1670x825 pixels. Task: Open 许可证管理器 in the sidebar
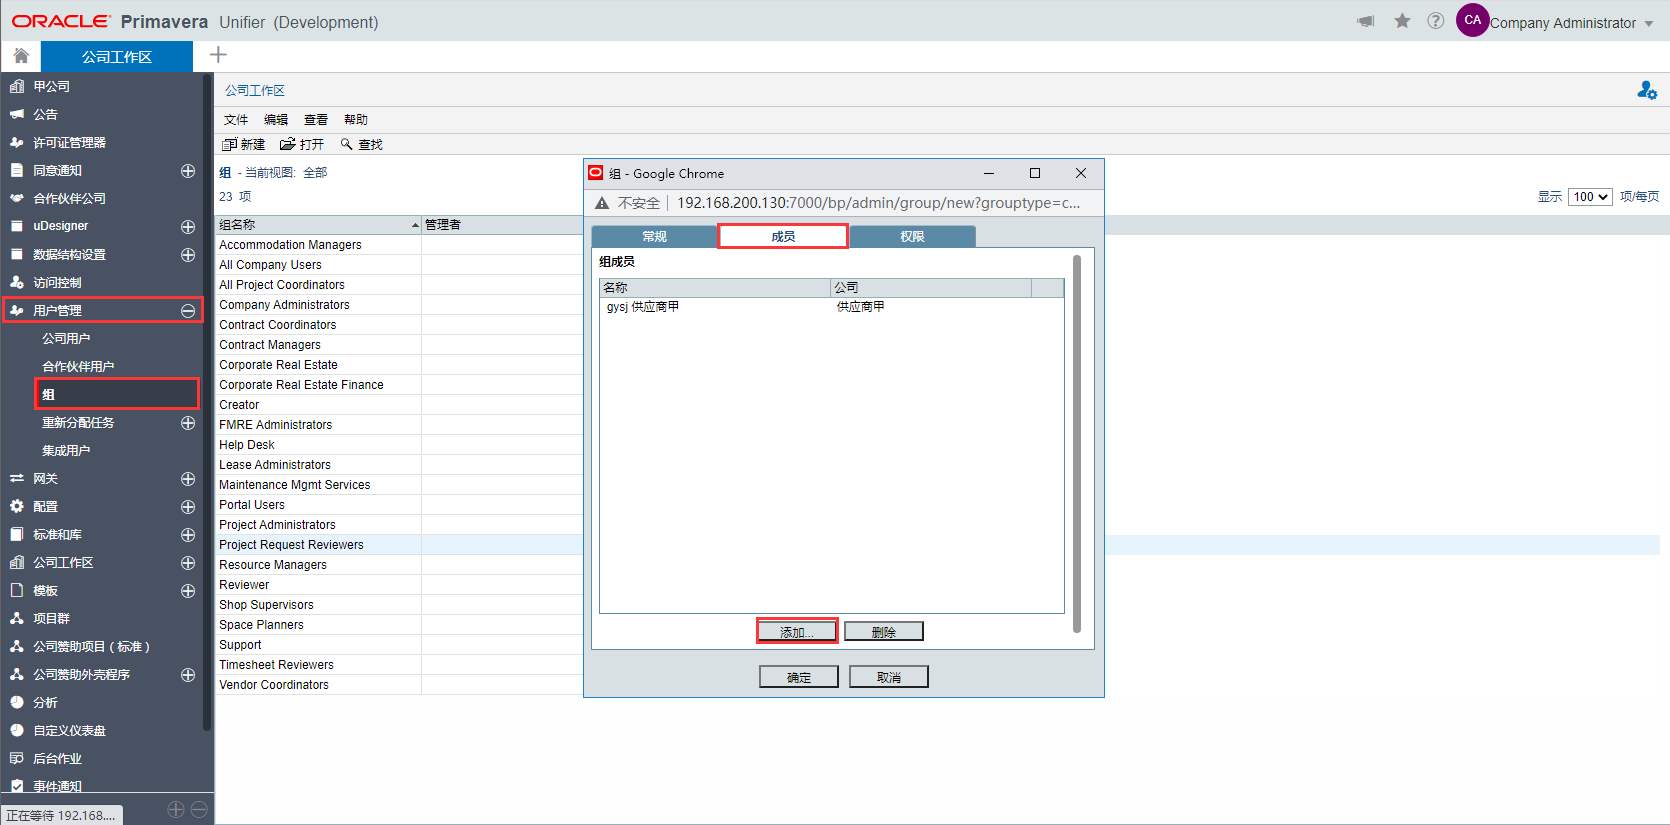69,143
